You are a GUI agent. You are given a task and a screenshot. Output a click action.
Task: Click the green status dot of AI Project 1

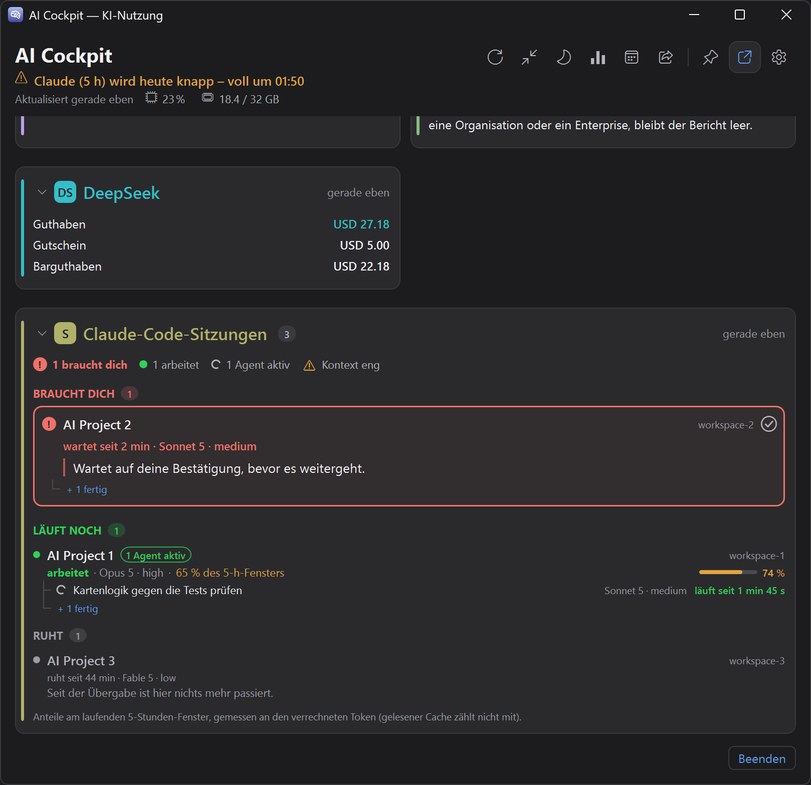click(37, 555)
